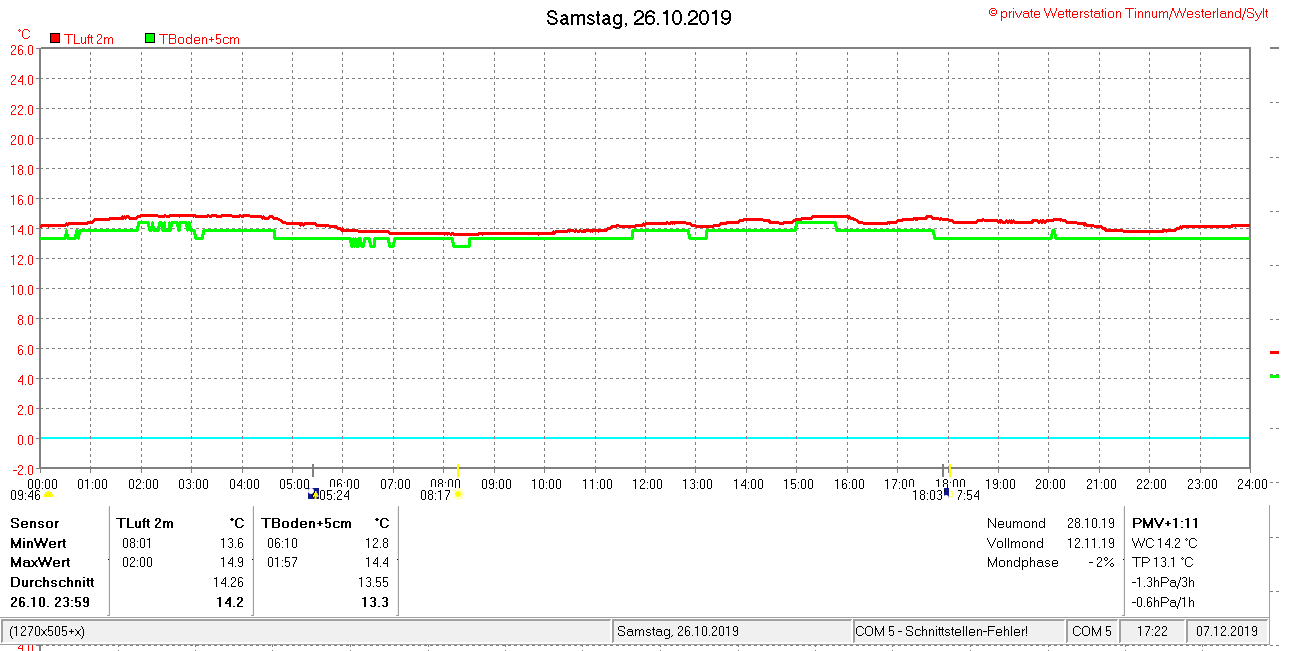The width and height of the screenshot is (1310, 651).
Task: Click the 17:22 clock in status bar
Action: pyautogui.click(x=1152, y=632)
